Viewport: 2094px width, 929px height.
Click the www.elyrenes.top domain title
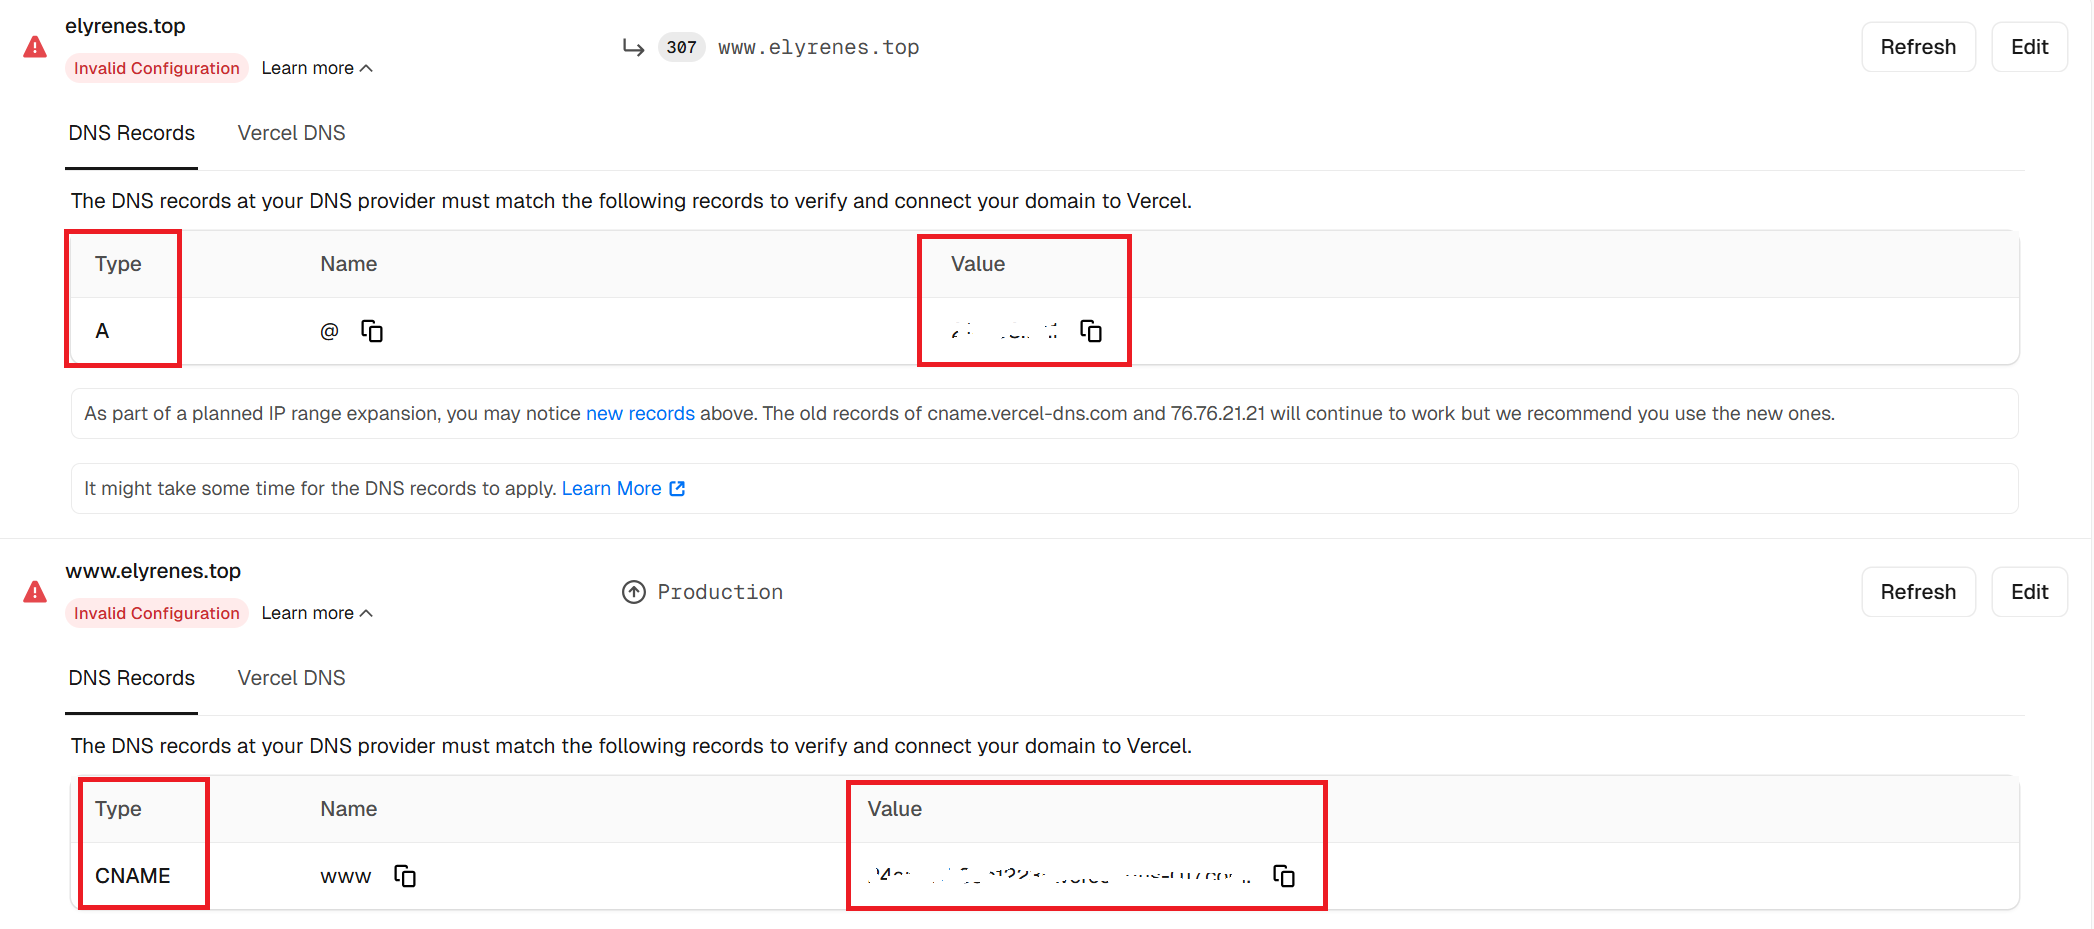coord(153,571)
